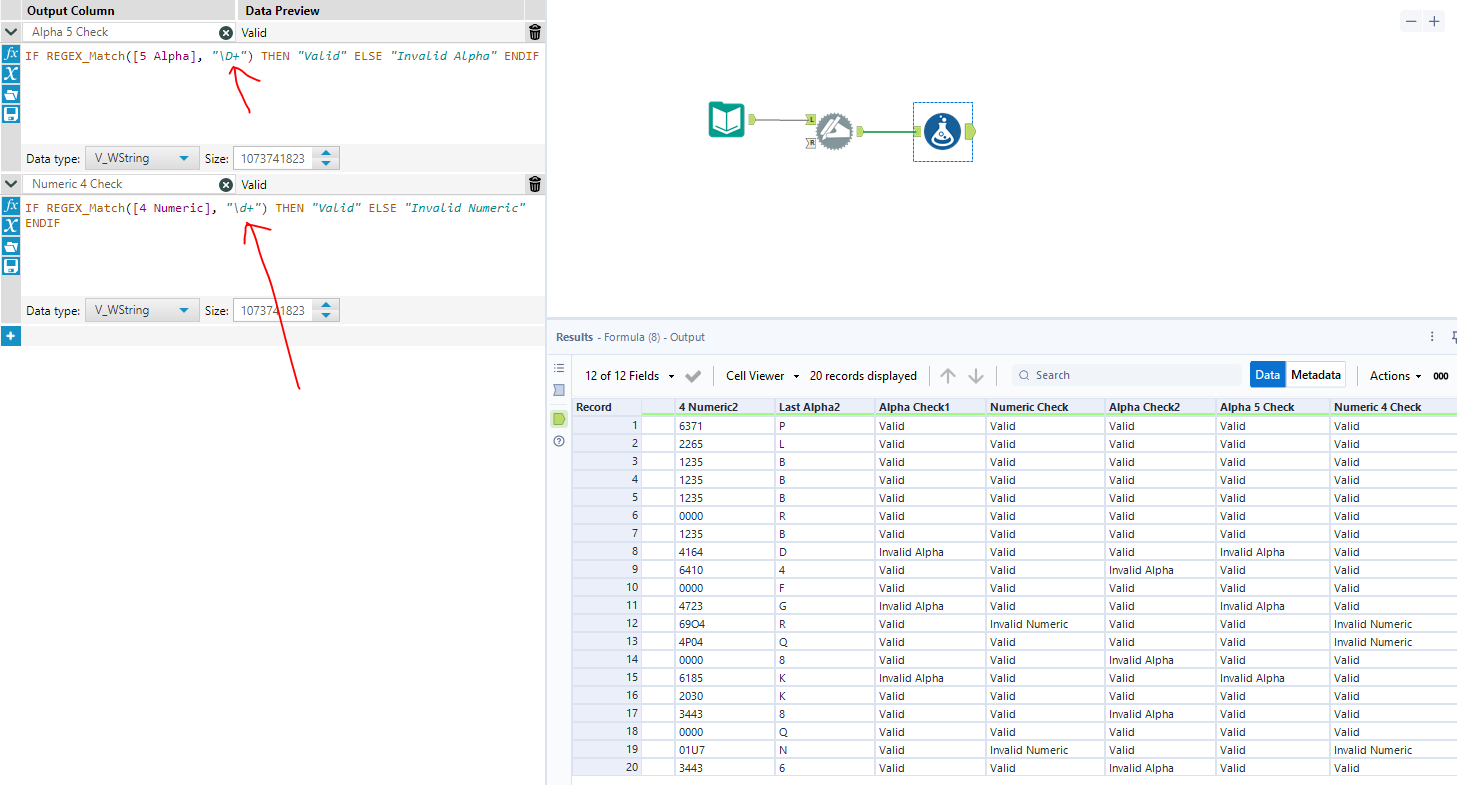Viewport: 1457px width, 785px height.
Task: Collapse the Alpha 5 Check expression
Action: (11, 32)
